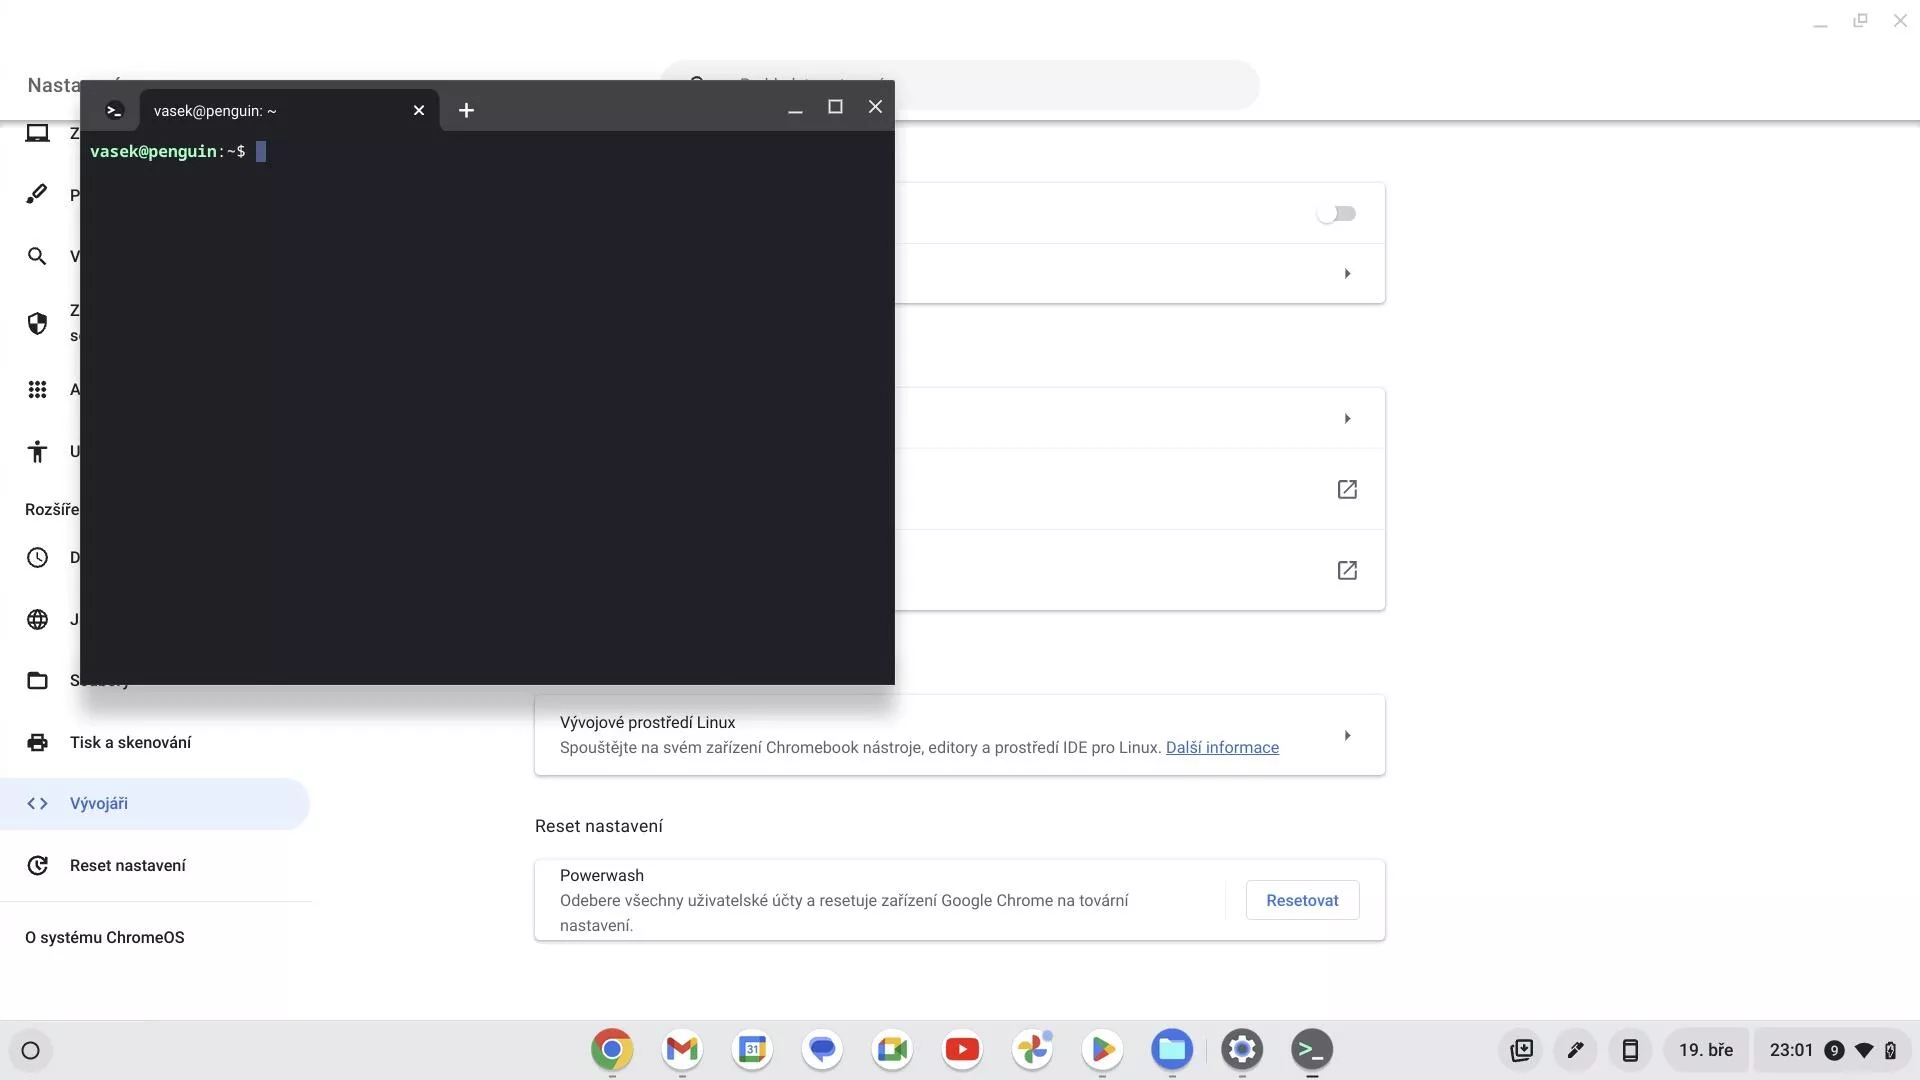Click into the terminal command prompt area

tap(487, 407)
